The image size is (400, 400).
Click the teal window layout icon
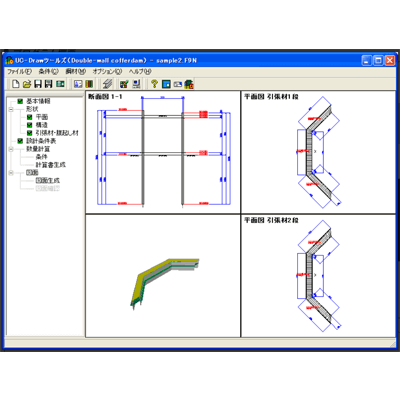(x=166, y=84)
